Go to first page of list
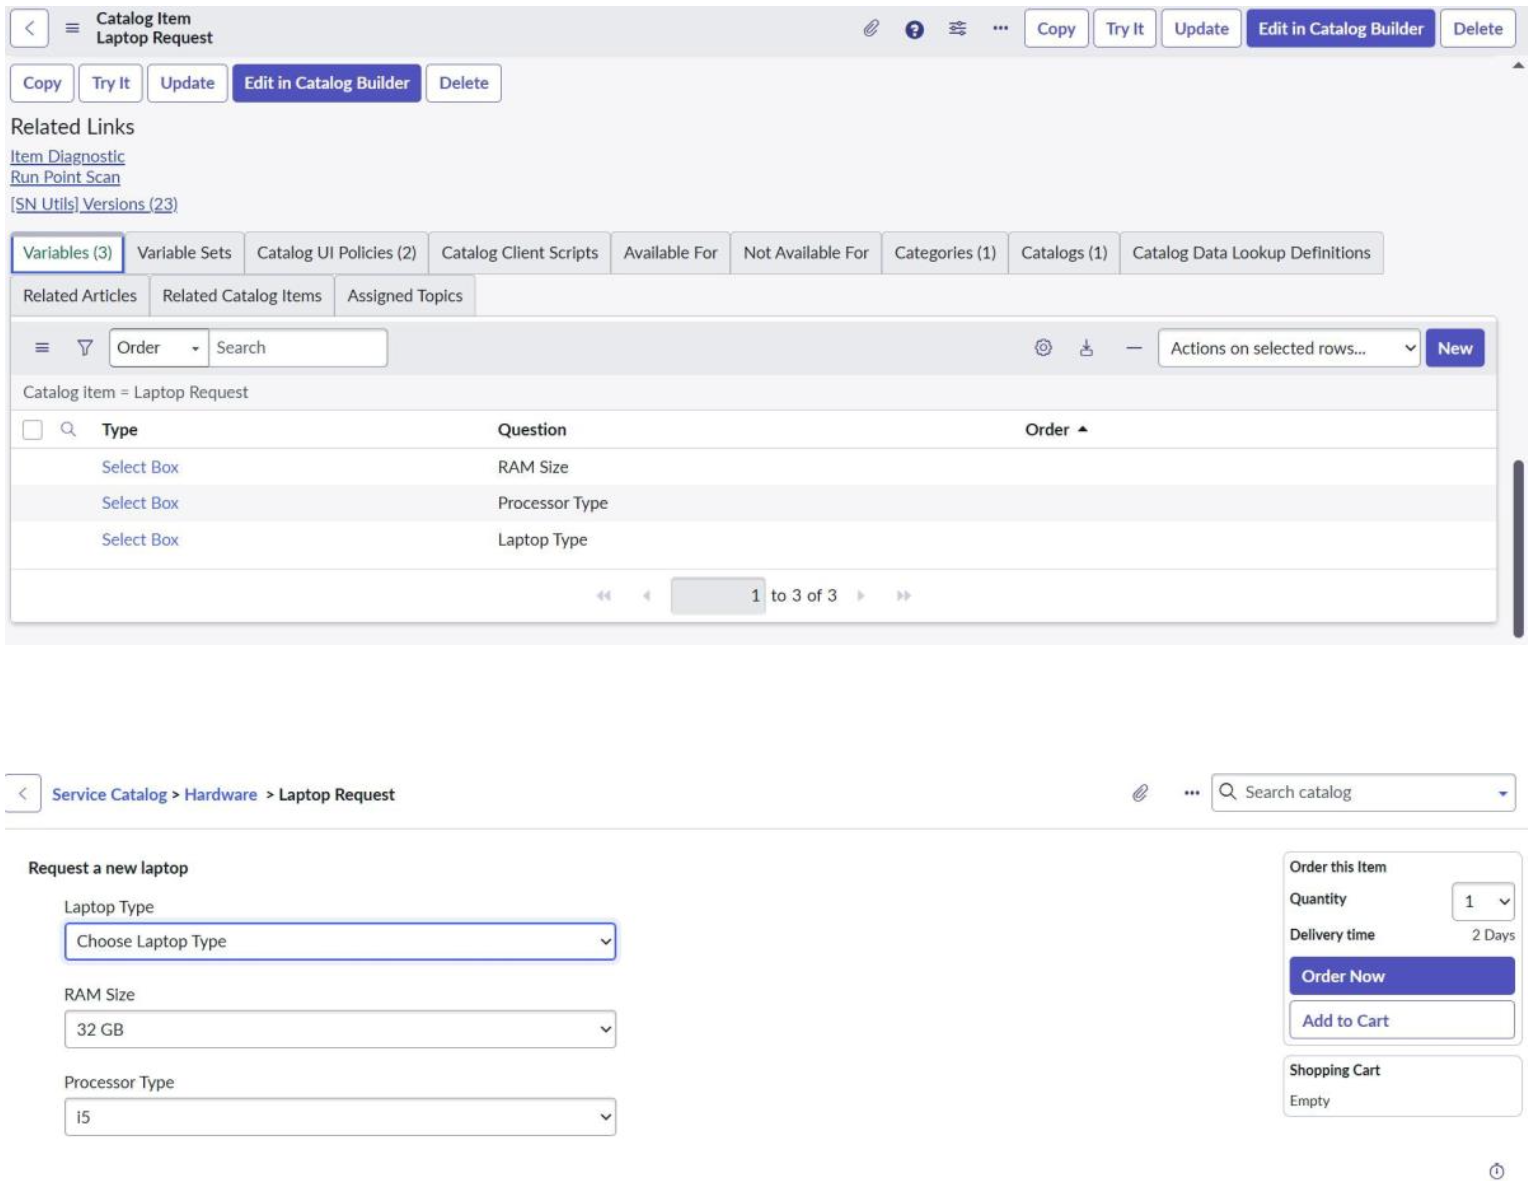Viewport: 1534px width, 1188px height. click(604, 596)
